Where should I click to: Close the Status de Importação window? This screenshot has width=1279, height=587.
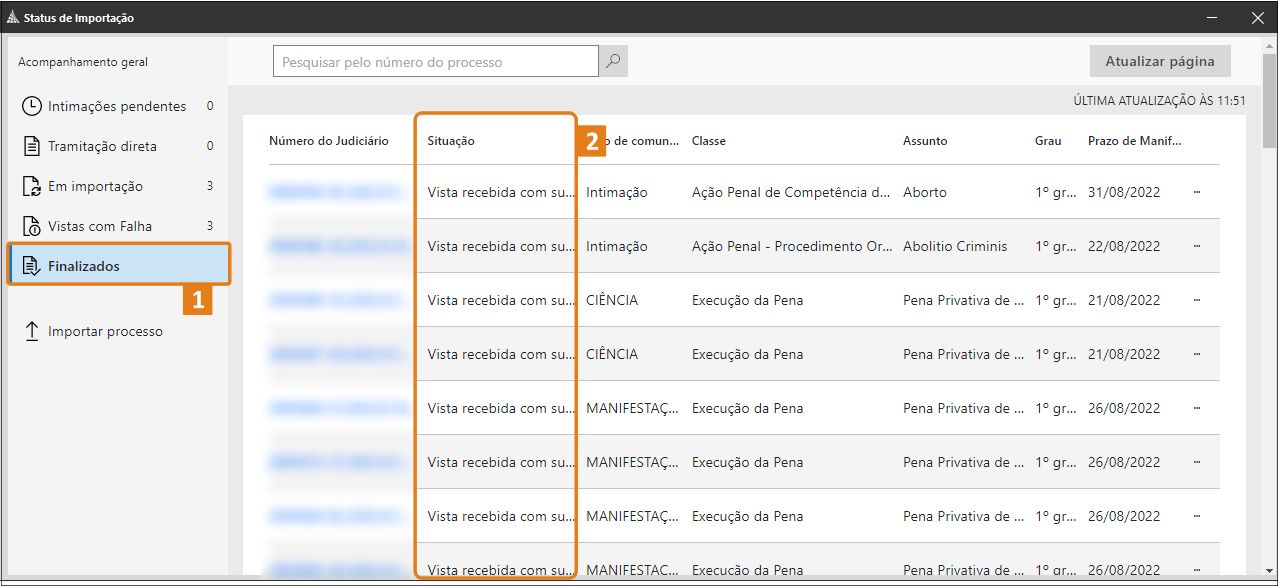1257,17
